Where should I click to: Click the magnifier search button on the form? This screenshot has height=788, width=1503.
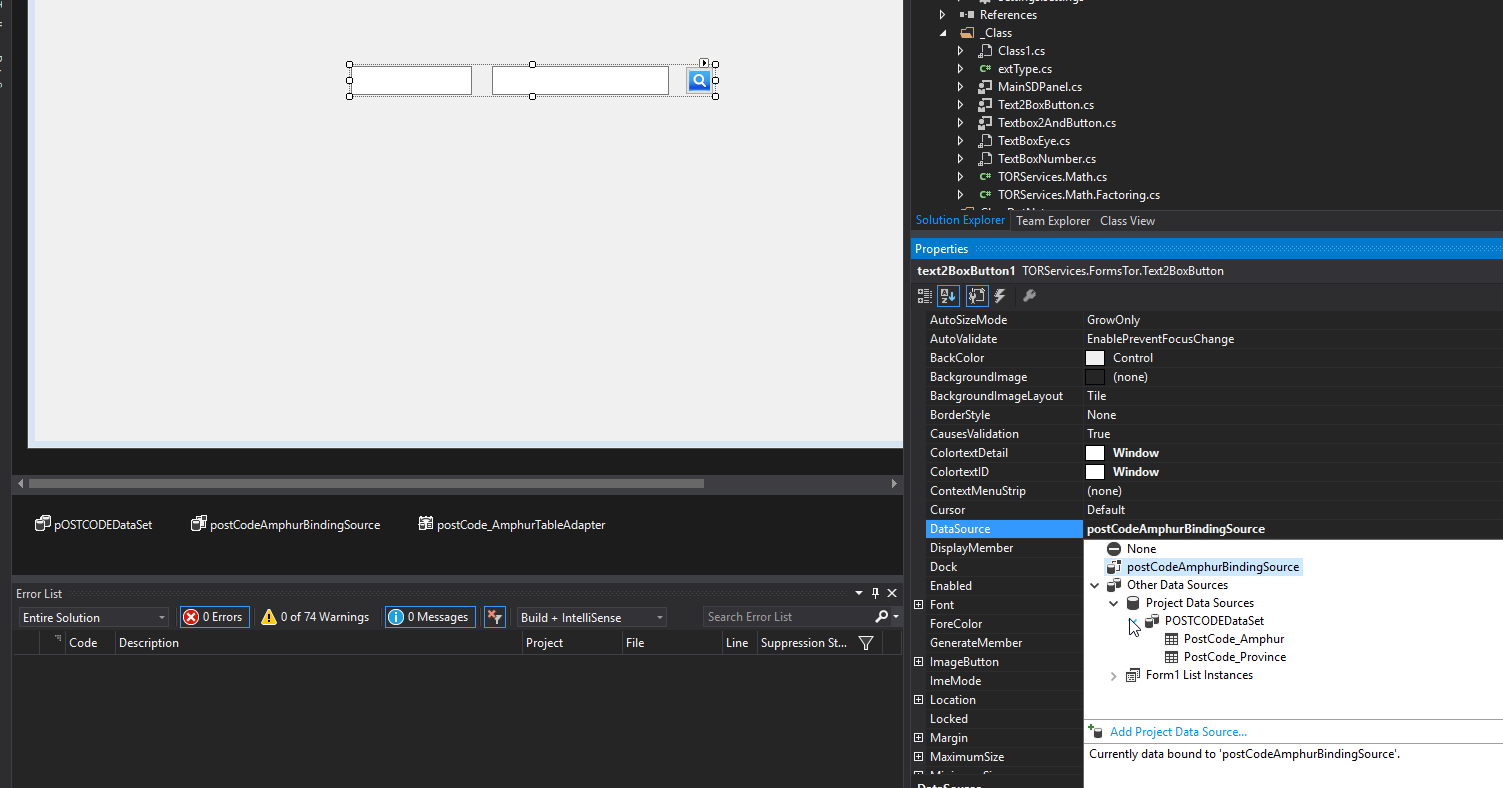pos(699,81)
